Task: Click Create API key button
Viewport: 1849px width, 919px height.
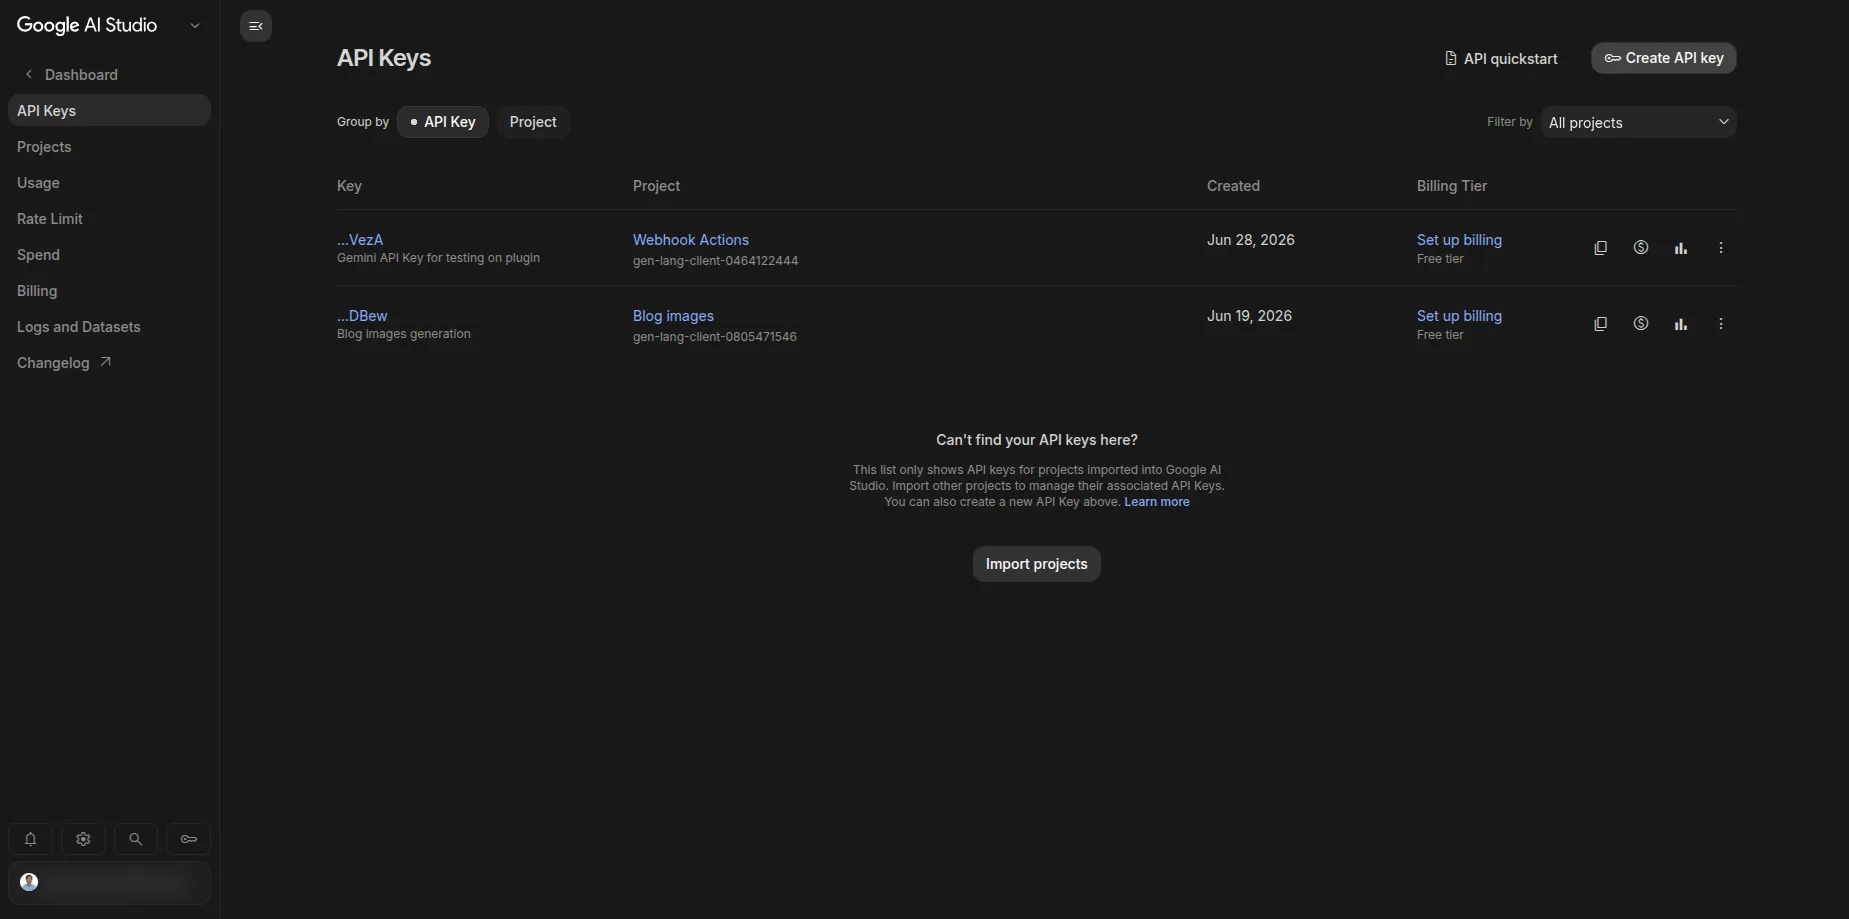Action: click(1664, 58)
